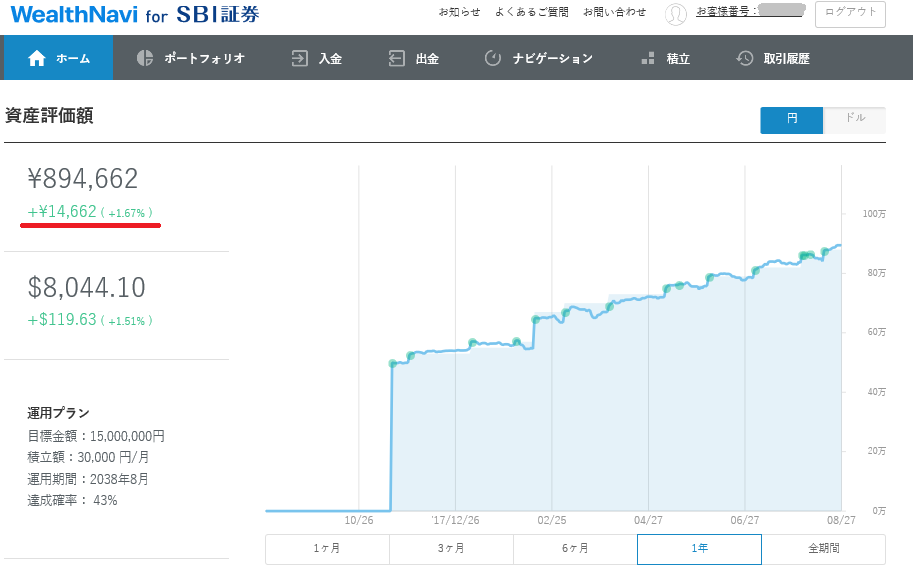Screen dimensions: 913x587
Task: Click the portfolio pie chart icon
Action: tap(144, 58)
